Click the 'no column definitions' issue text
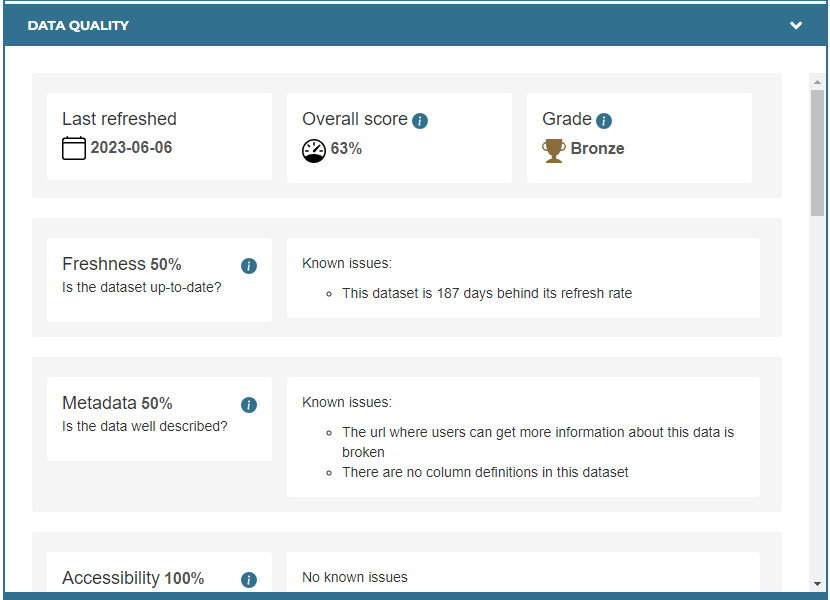The height and width of the screenshot is (600, 830). (485, 472)
